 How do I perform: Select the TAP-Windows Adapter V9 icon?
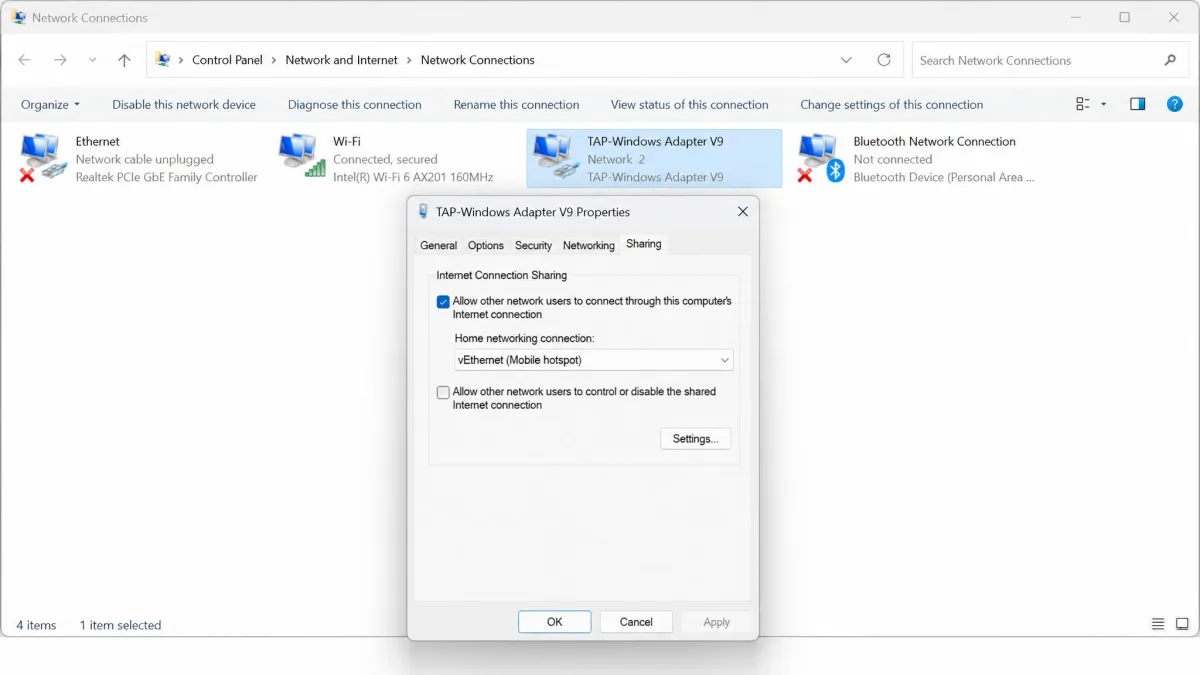point(556,159)
